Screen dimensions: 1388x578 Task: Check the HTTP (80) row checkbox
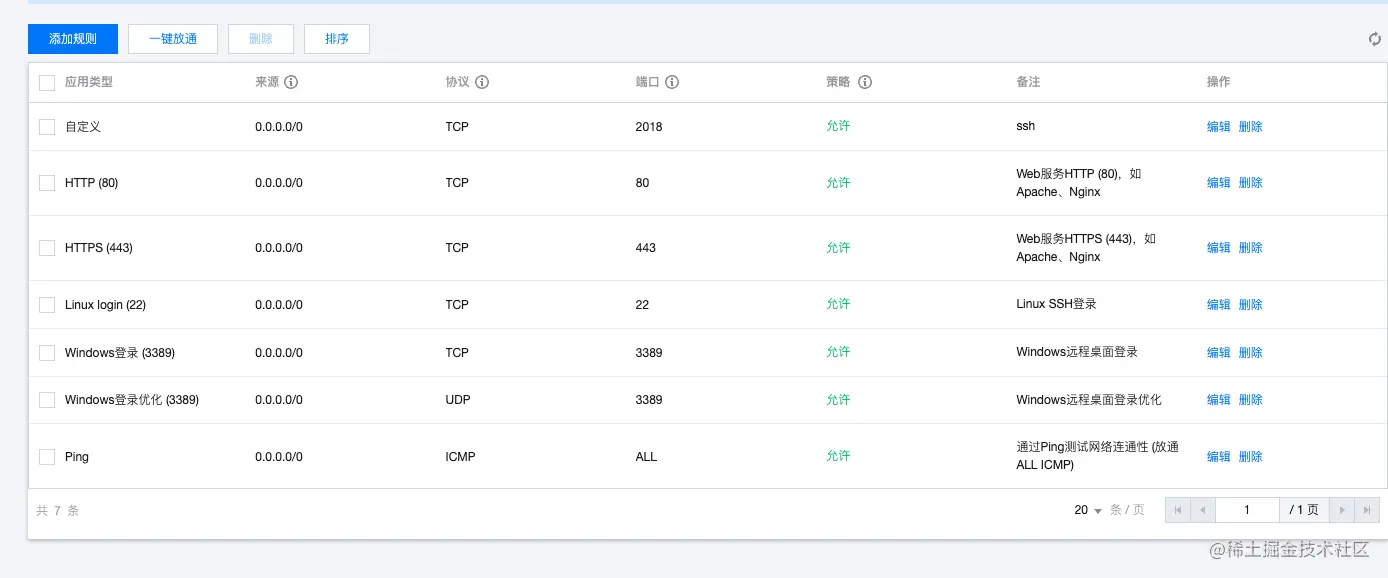47,183
